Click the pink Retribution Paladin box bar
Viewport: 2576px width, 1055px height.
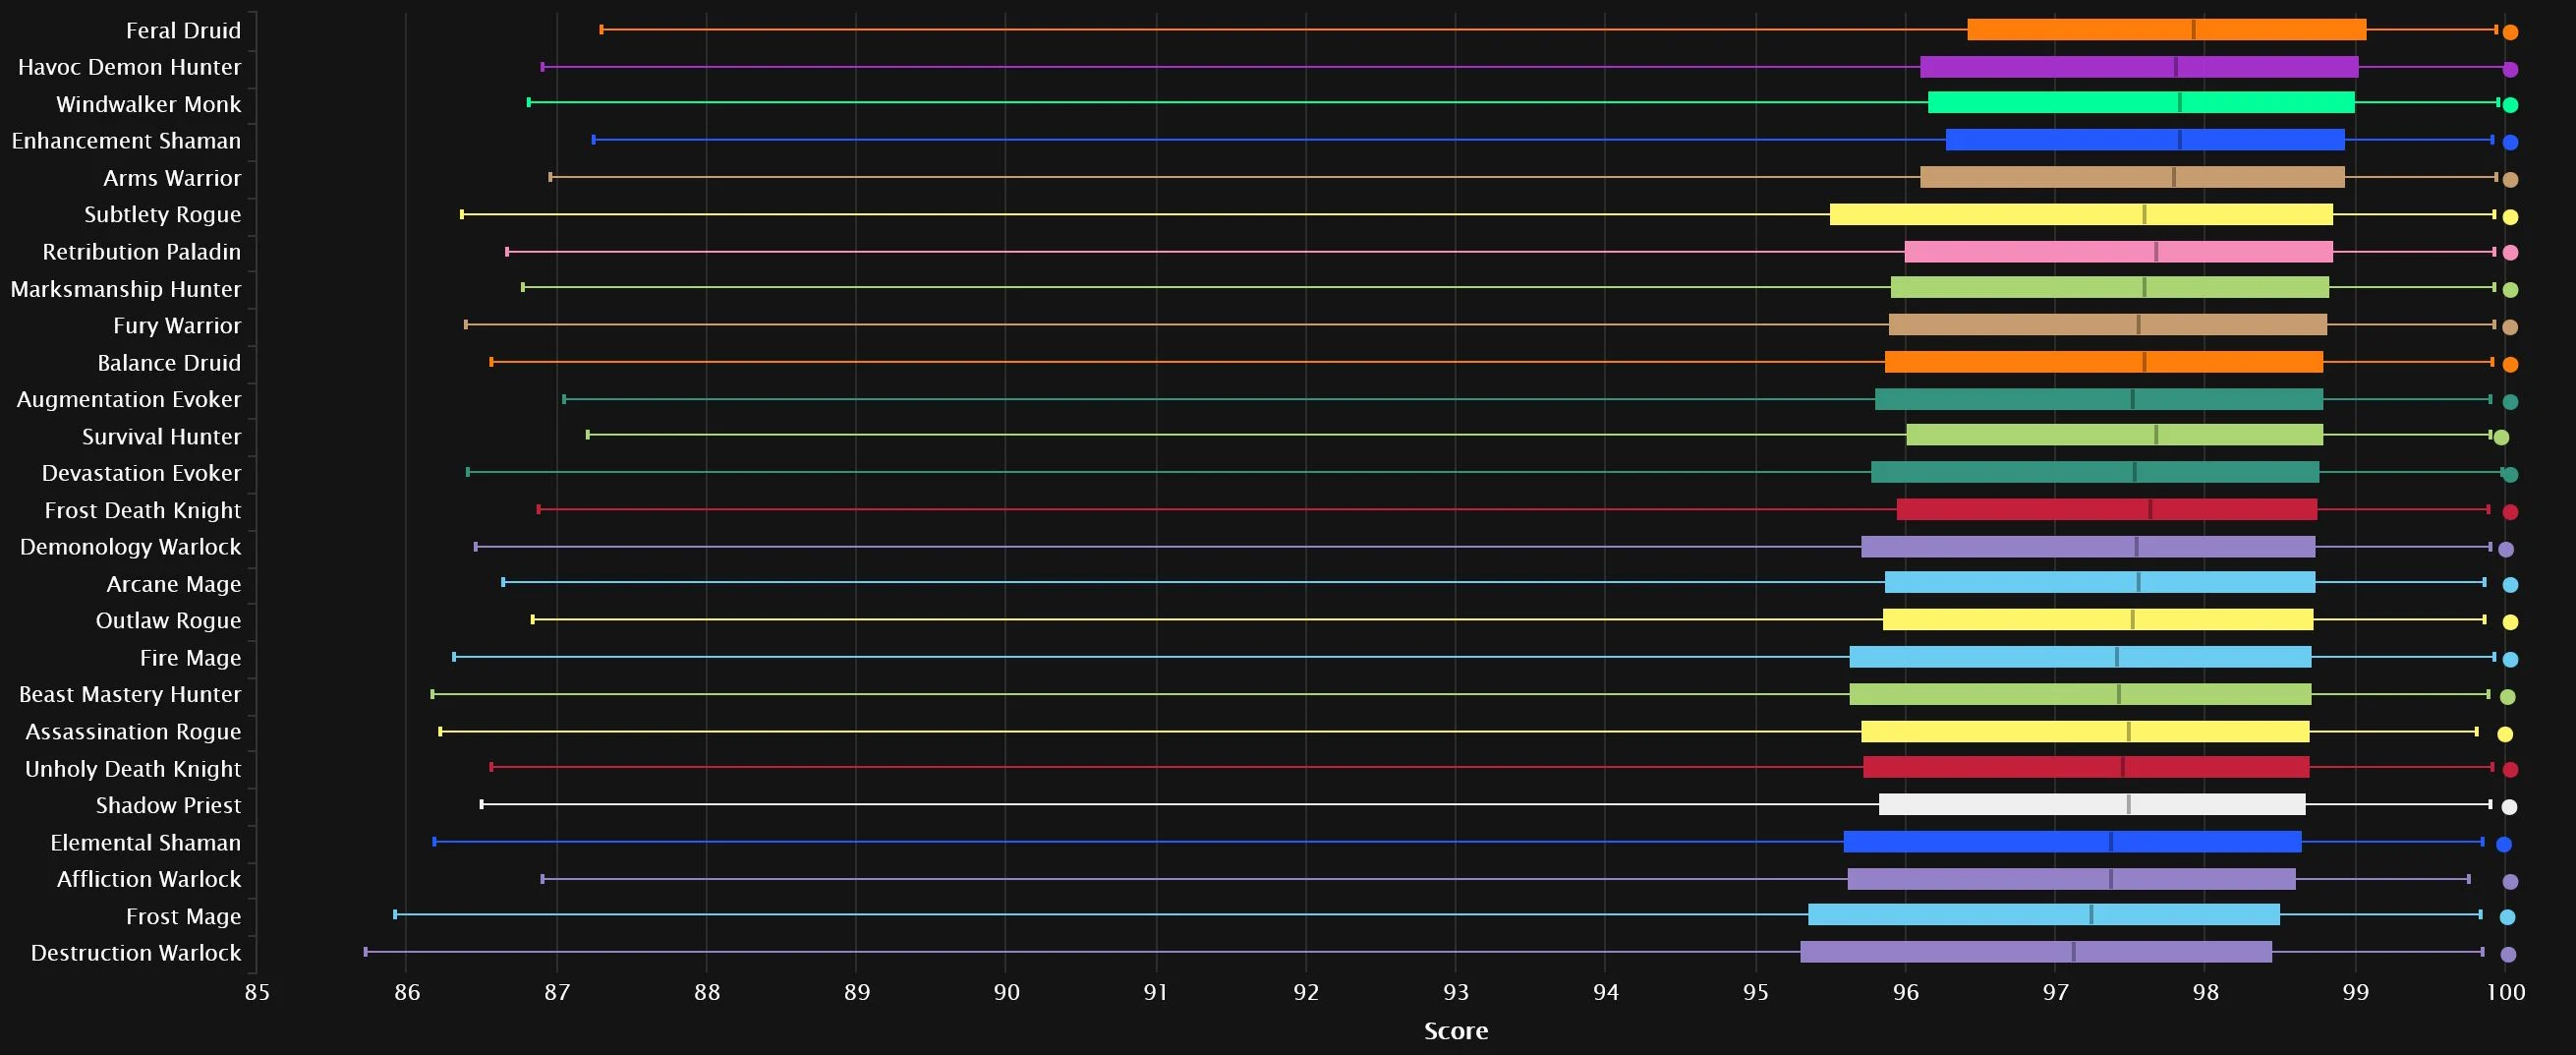click(2119, 251)
